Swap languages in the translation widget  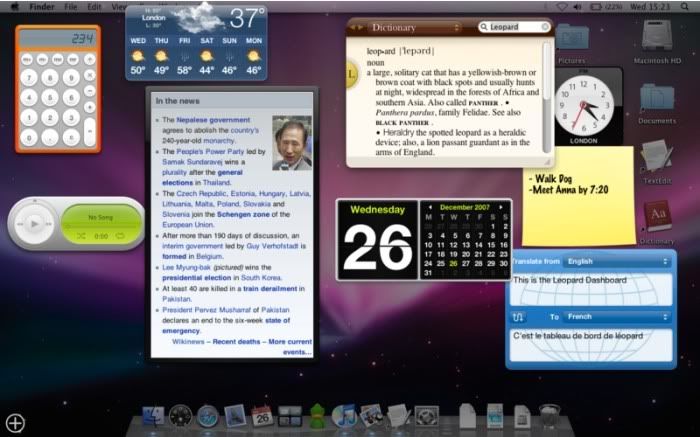518,317
